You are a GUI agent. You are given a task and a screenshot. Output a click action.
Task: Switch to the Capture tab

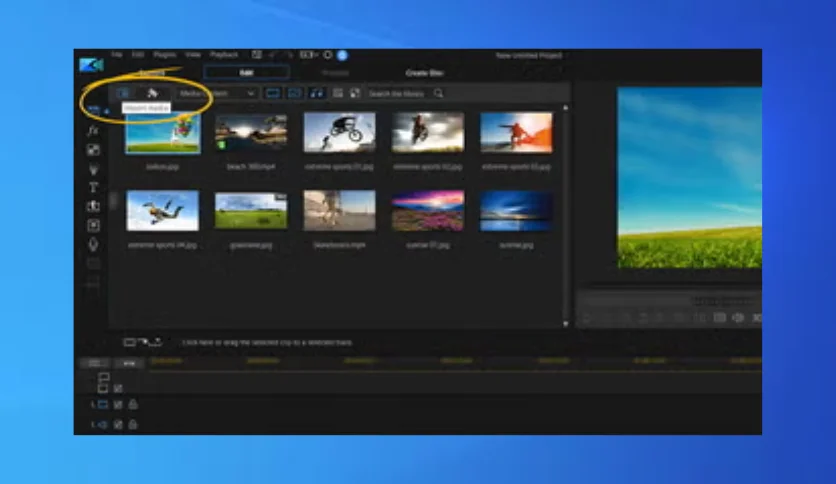pos(152,72)
